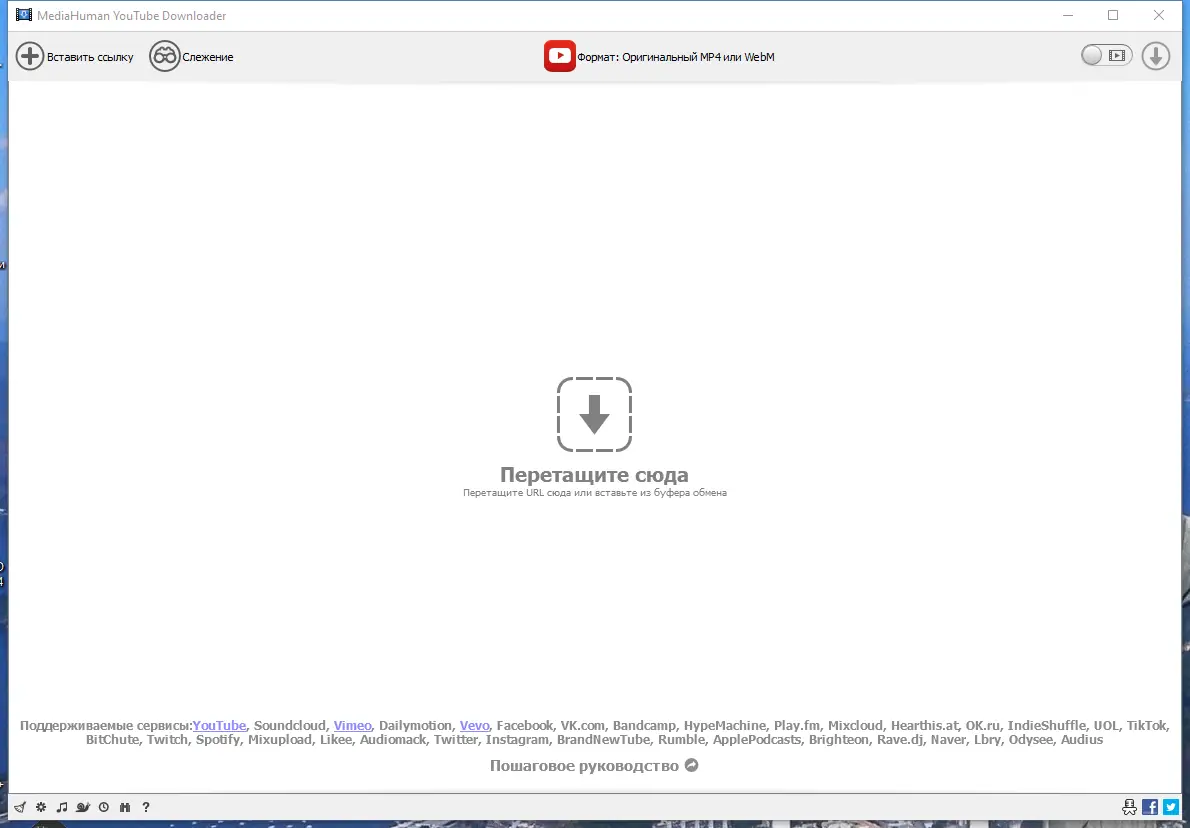
Task: Click the Instagram service name
Action: coord(517,739)
